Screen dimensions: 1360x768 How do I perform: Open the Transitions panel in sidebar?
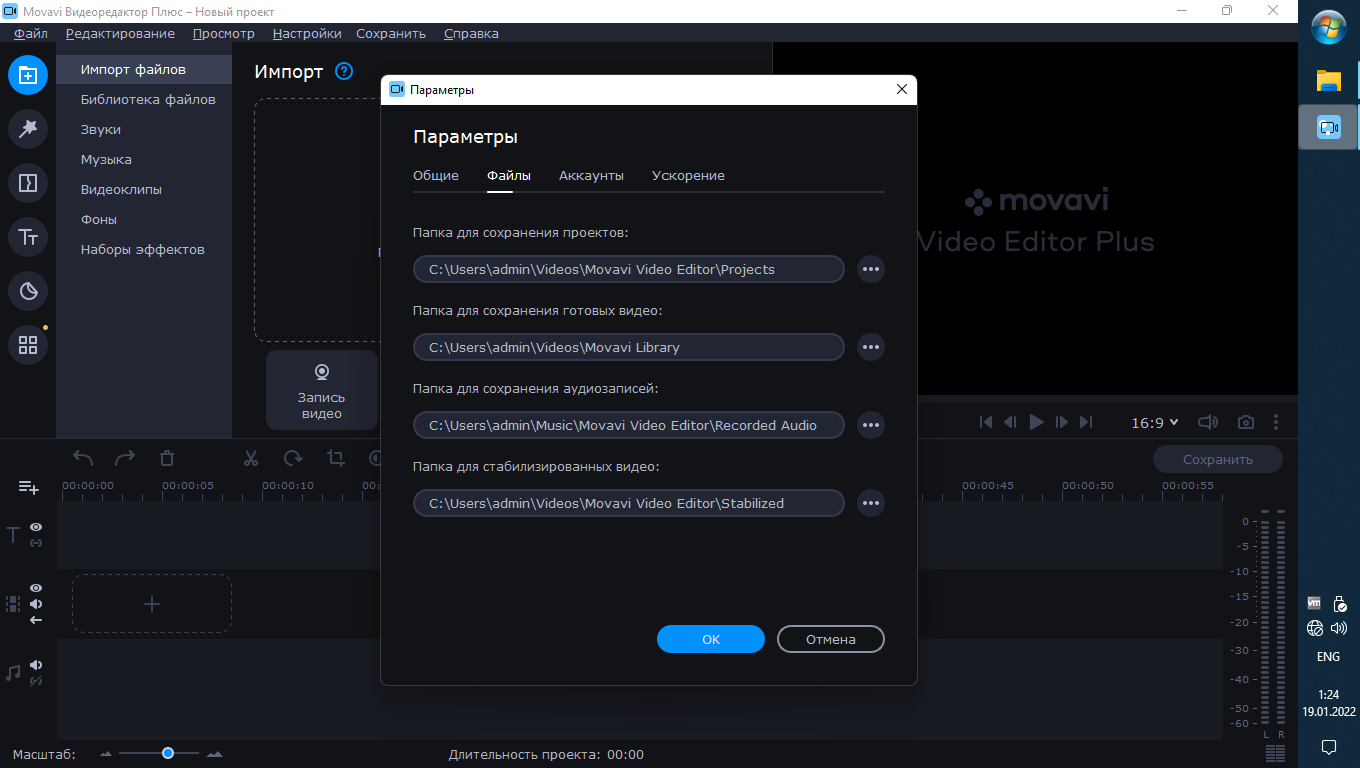point(28,183)
